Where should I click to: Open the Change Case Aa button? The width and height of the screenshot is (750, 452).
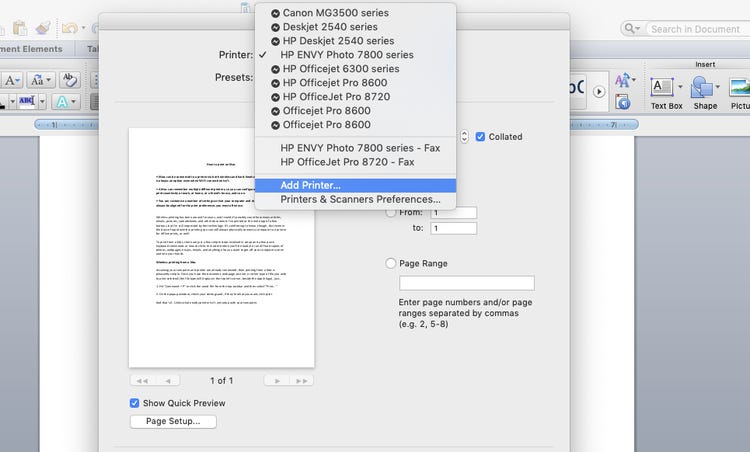(41, 80)
